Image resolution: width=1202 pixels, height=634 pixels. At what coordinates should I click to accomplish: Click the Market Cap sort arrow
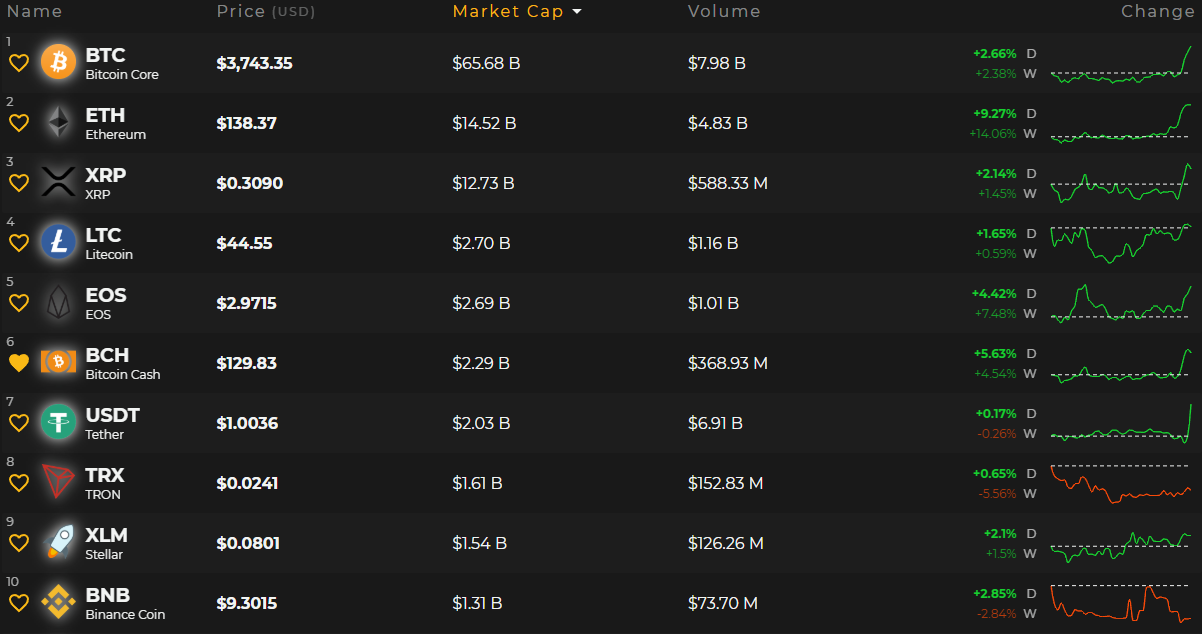577,12
